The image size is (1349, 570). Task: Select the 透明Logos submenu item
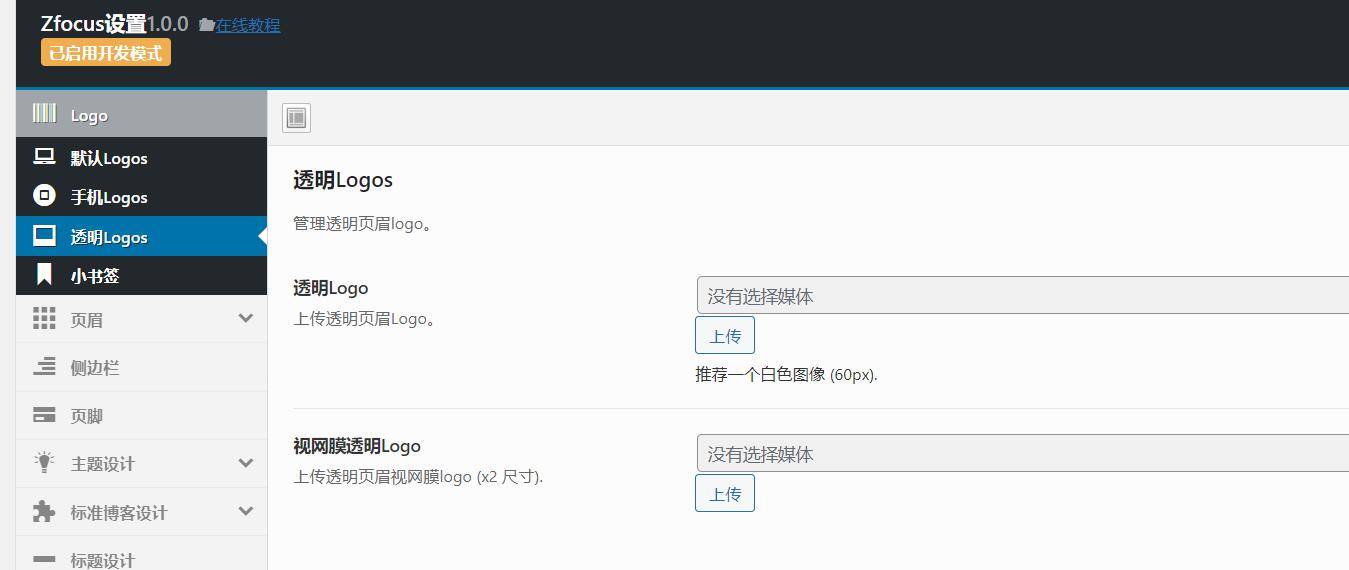click(x=141, y=236)
